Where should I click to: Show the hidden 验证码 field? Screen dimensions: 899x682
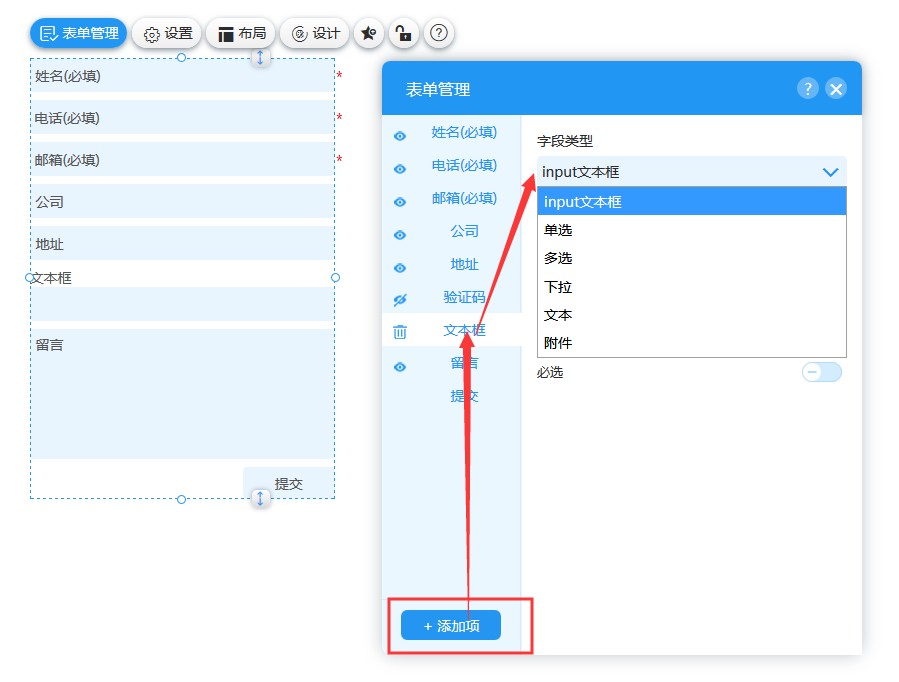[400, 299]
